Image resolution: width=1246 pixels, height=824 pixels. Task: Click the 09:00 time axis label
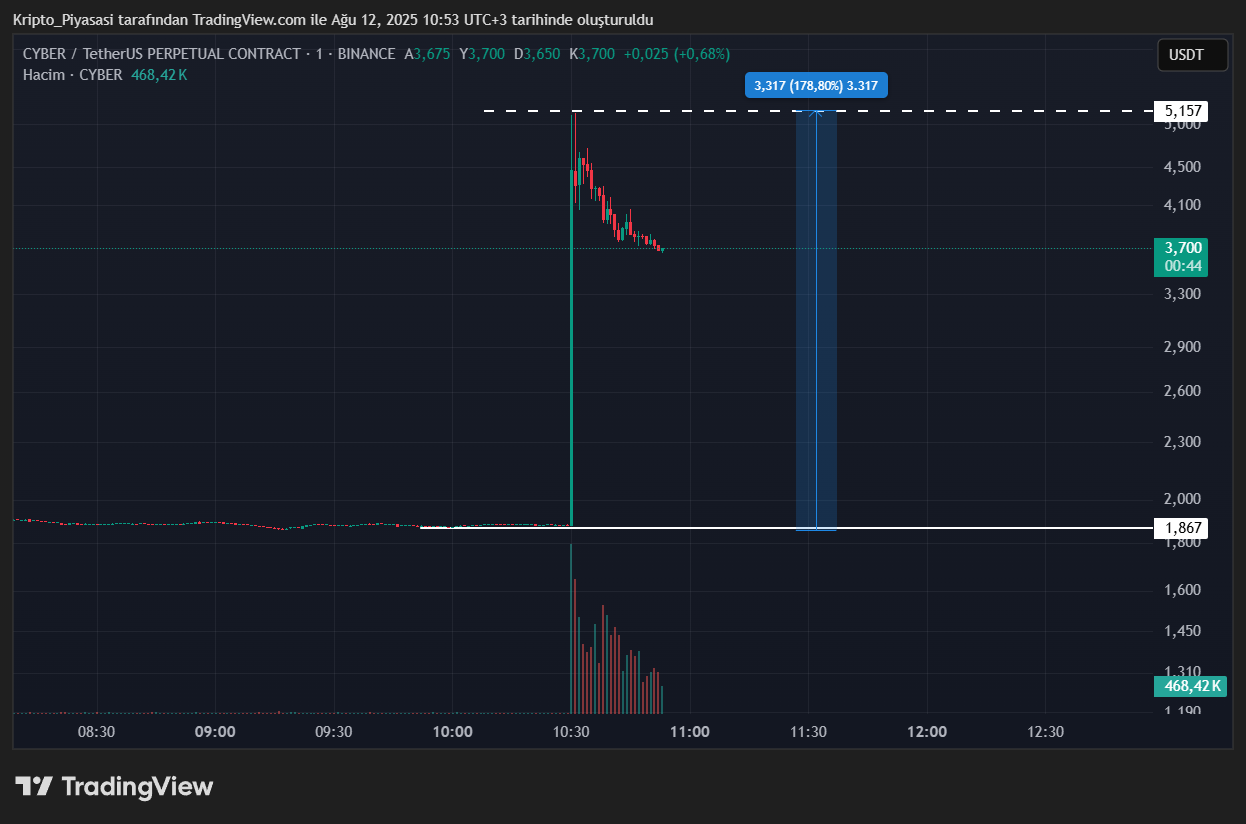click(215, 732)
